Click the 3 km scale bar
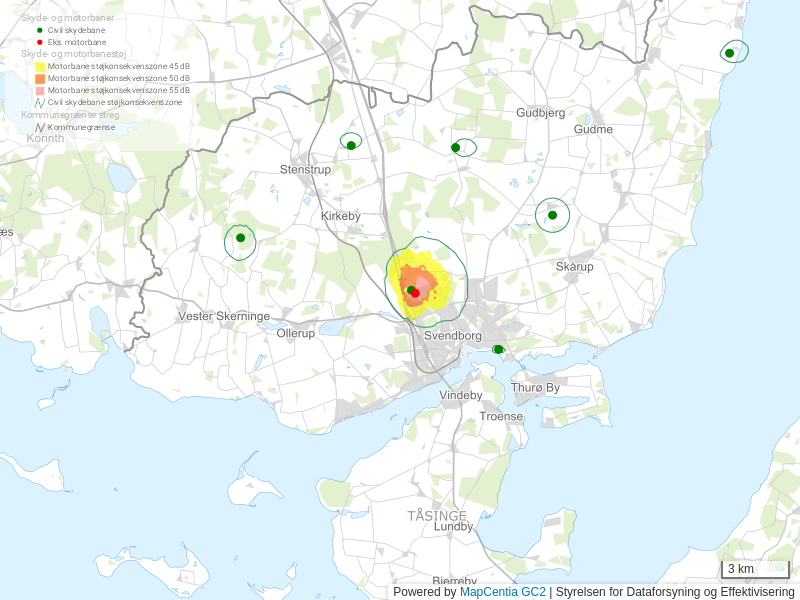800x600 pixels. [x=755, y=570]
